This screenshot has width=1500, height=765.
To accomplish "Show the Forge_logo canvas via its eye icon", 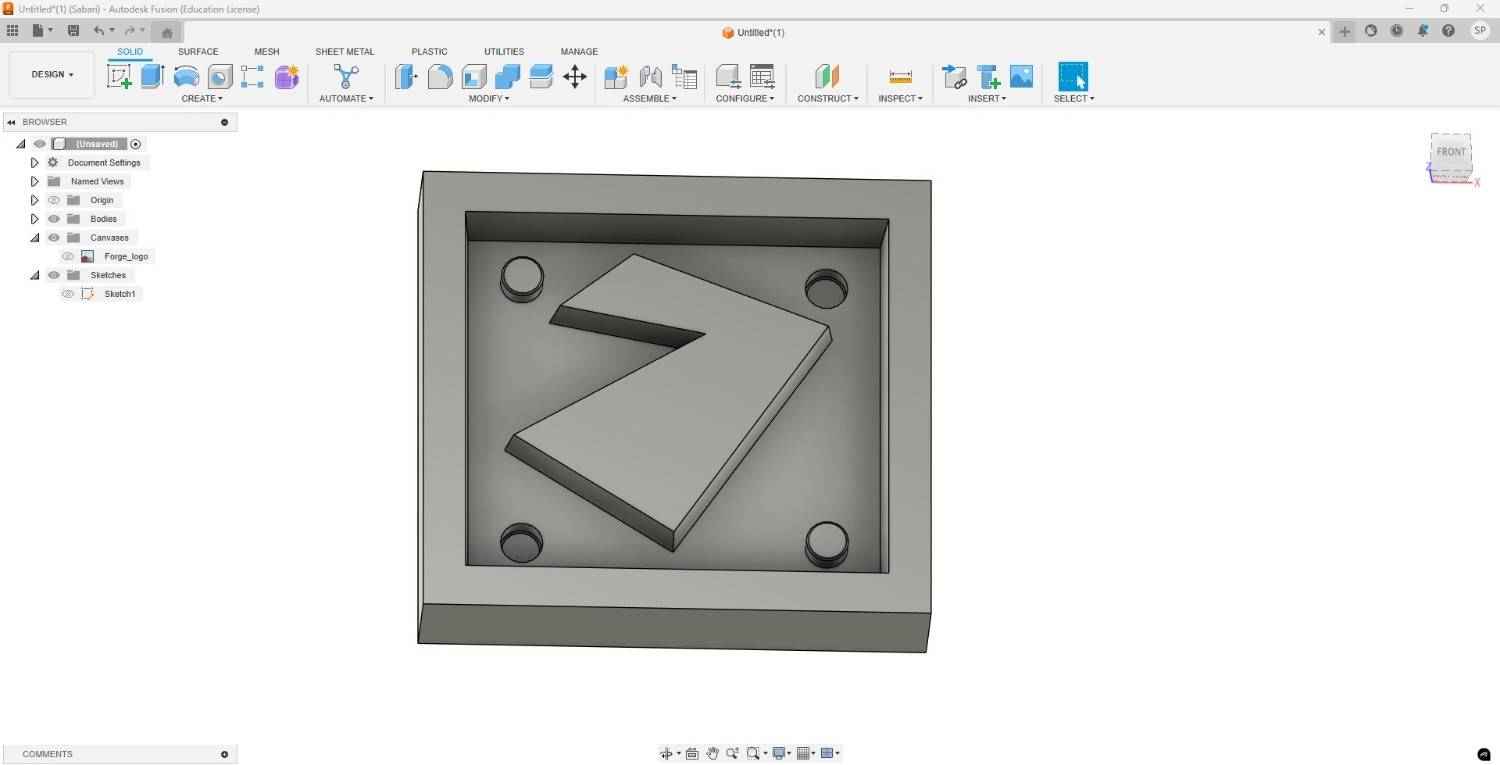I will click(x=68, y=257).
